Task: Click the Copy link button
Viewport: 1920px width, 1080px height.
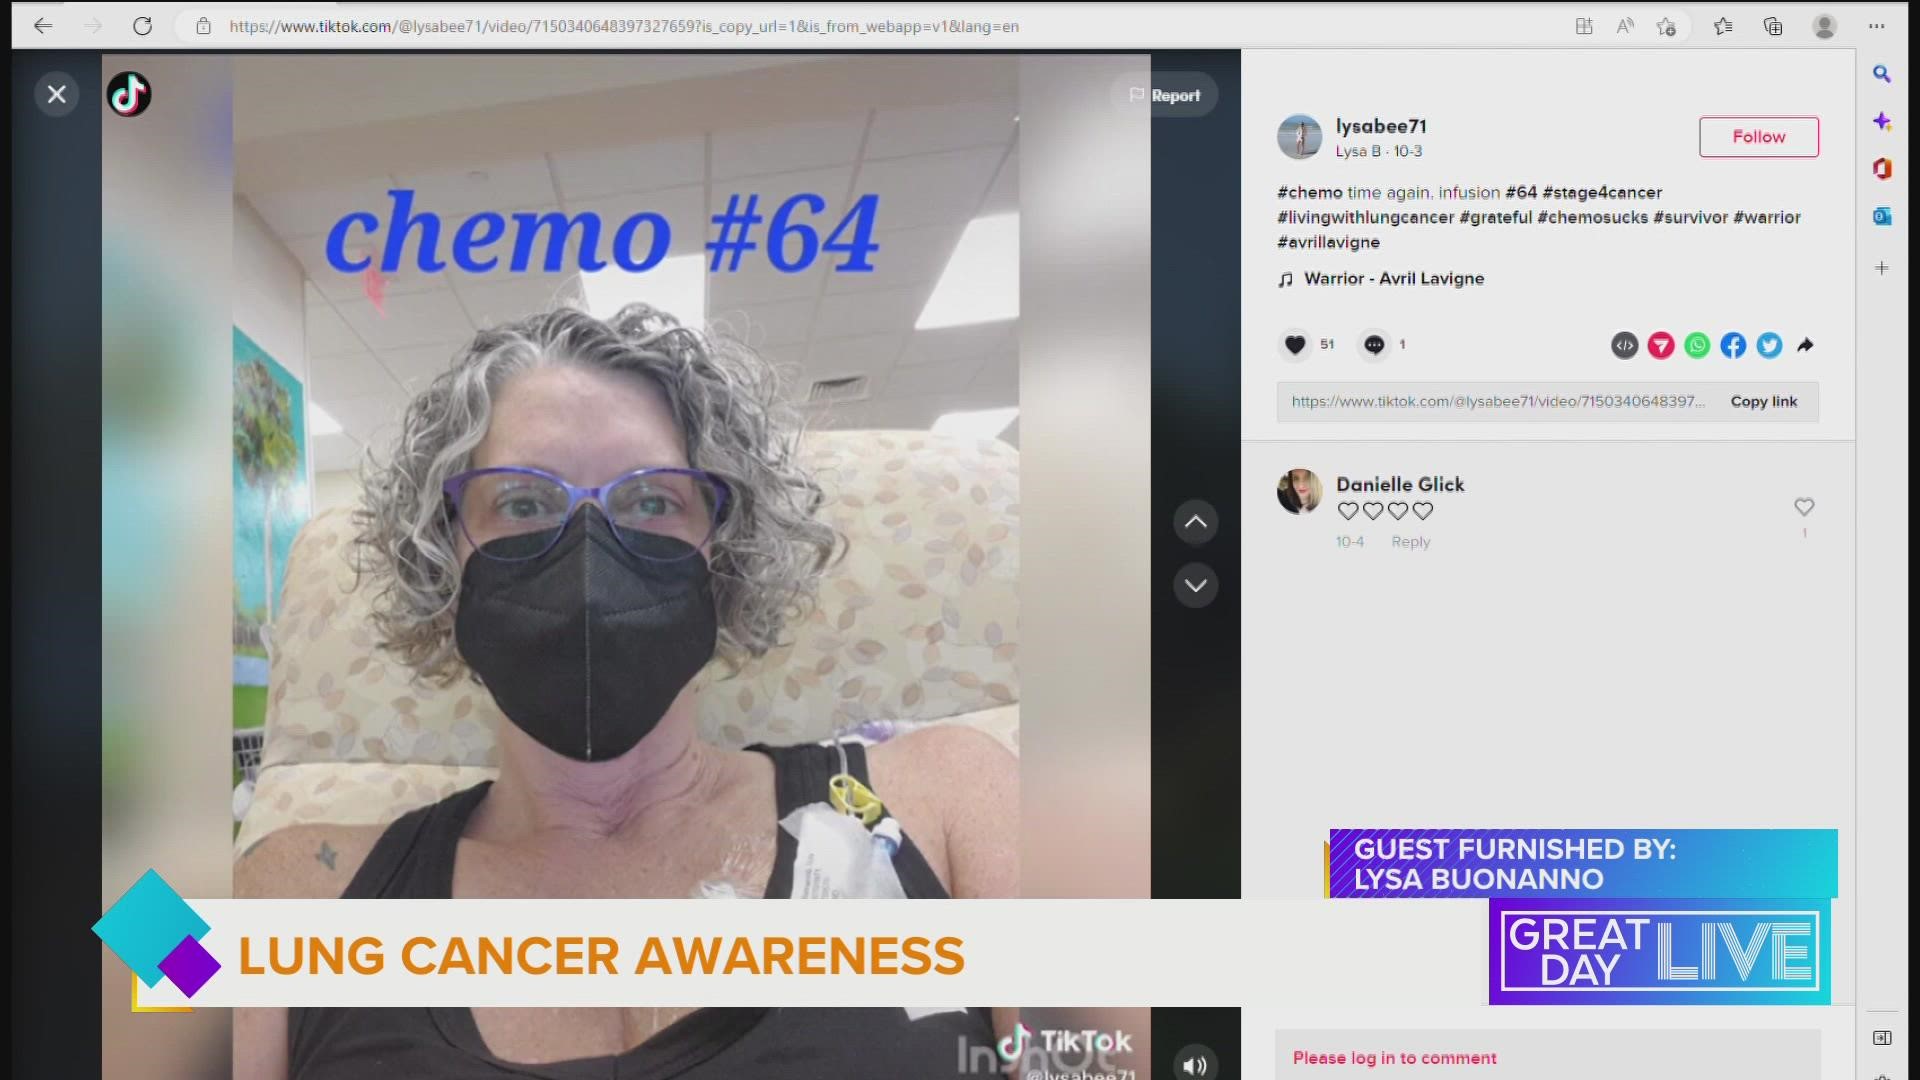Action: point(1764,400)
